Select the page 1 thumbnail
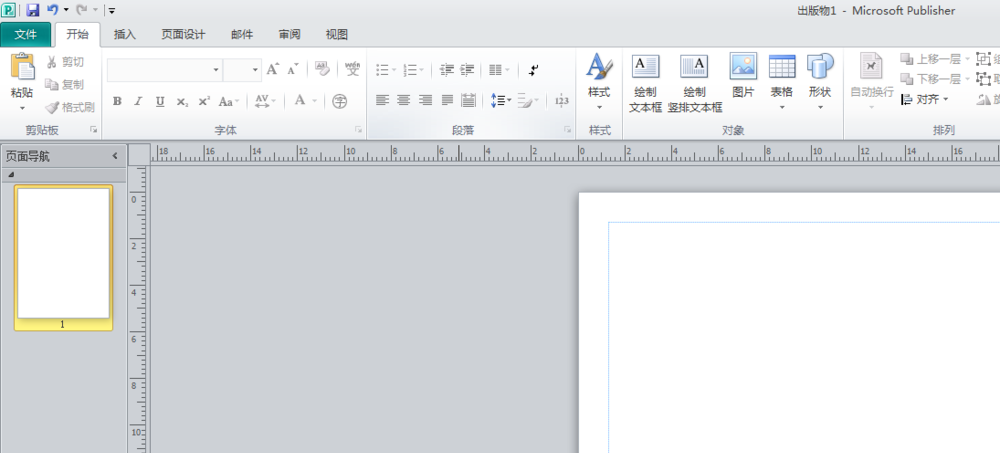Screen dimensions: 1000x453 tap(63, 254)
